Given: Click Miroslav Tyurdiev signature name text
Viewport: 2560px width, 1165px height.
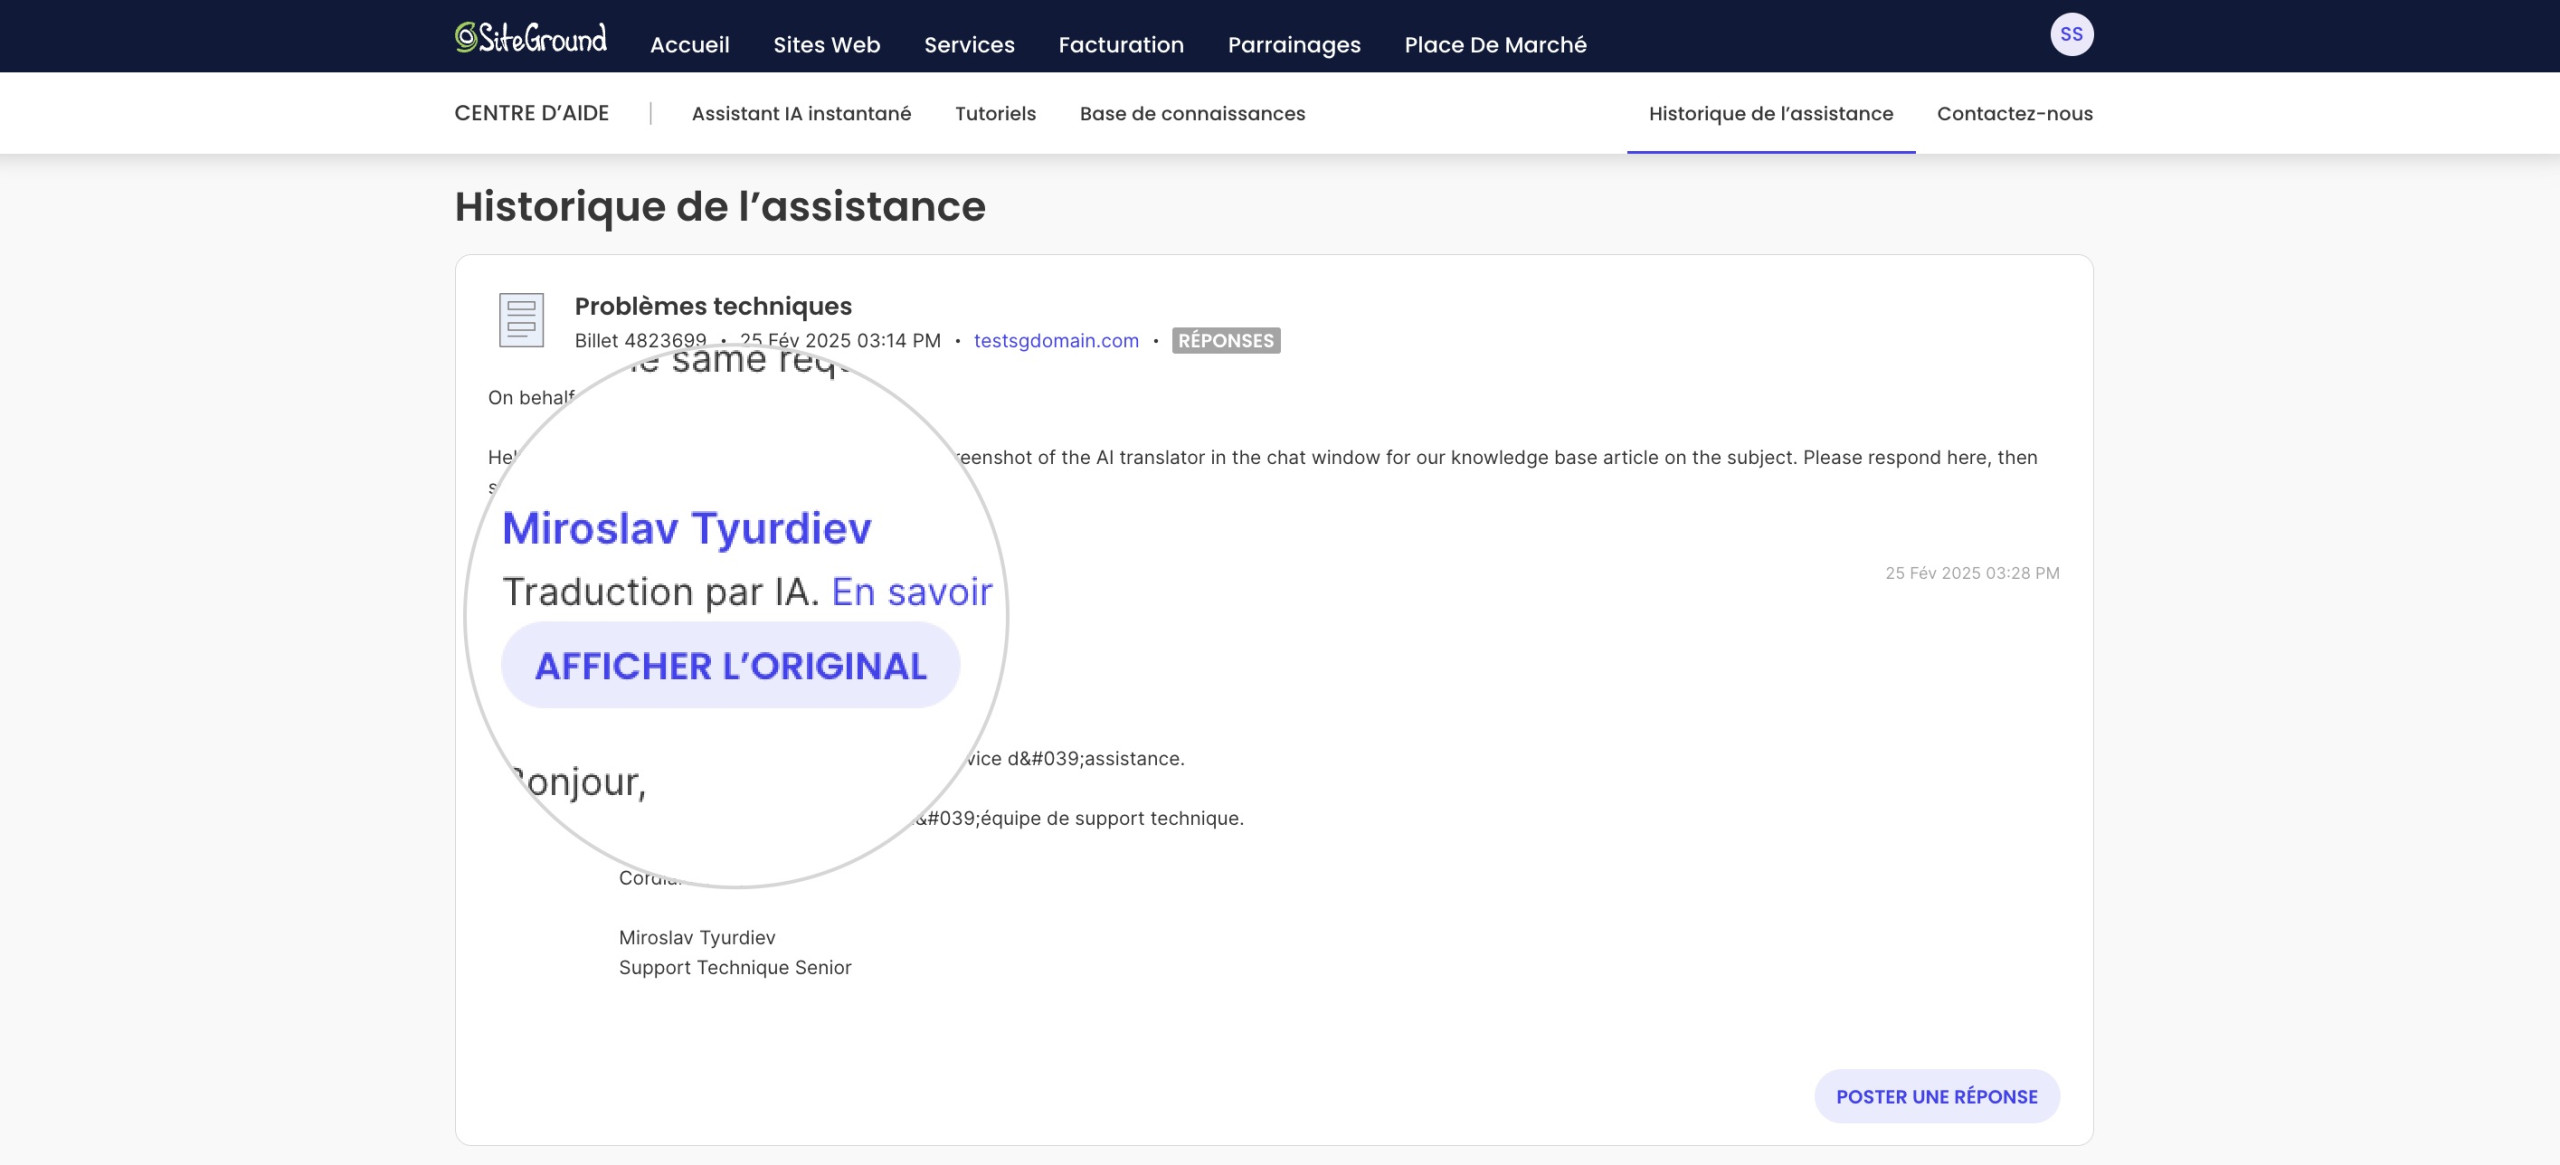Looking at the screenshot, I should point(697,938).
